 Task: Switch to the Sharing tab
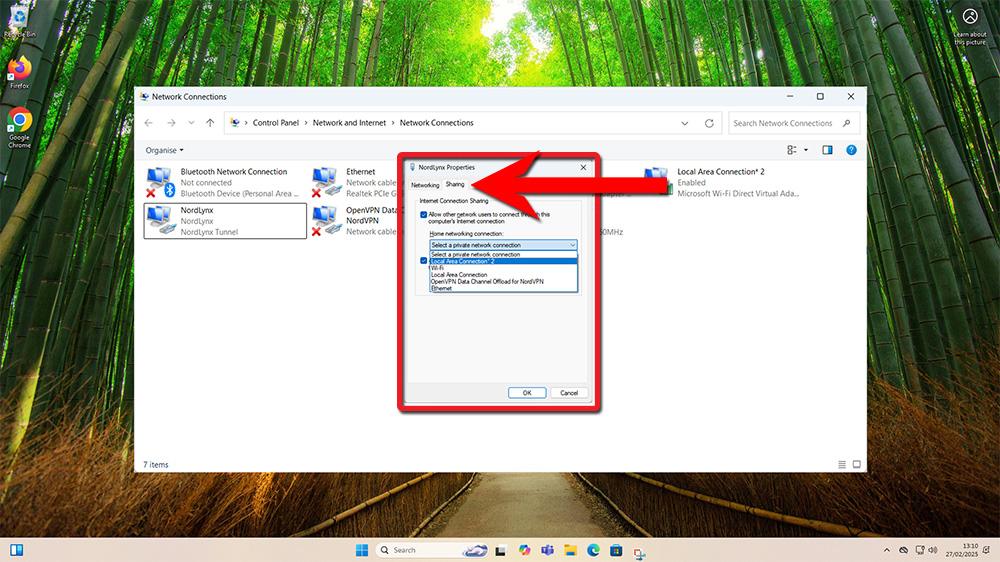[x=455, y=184]
